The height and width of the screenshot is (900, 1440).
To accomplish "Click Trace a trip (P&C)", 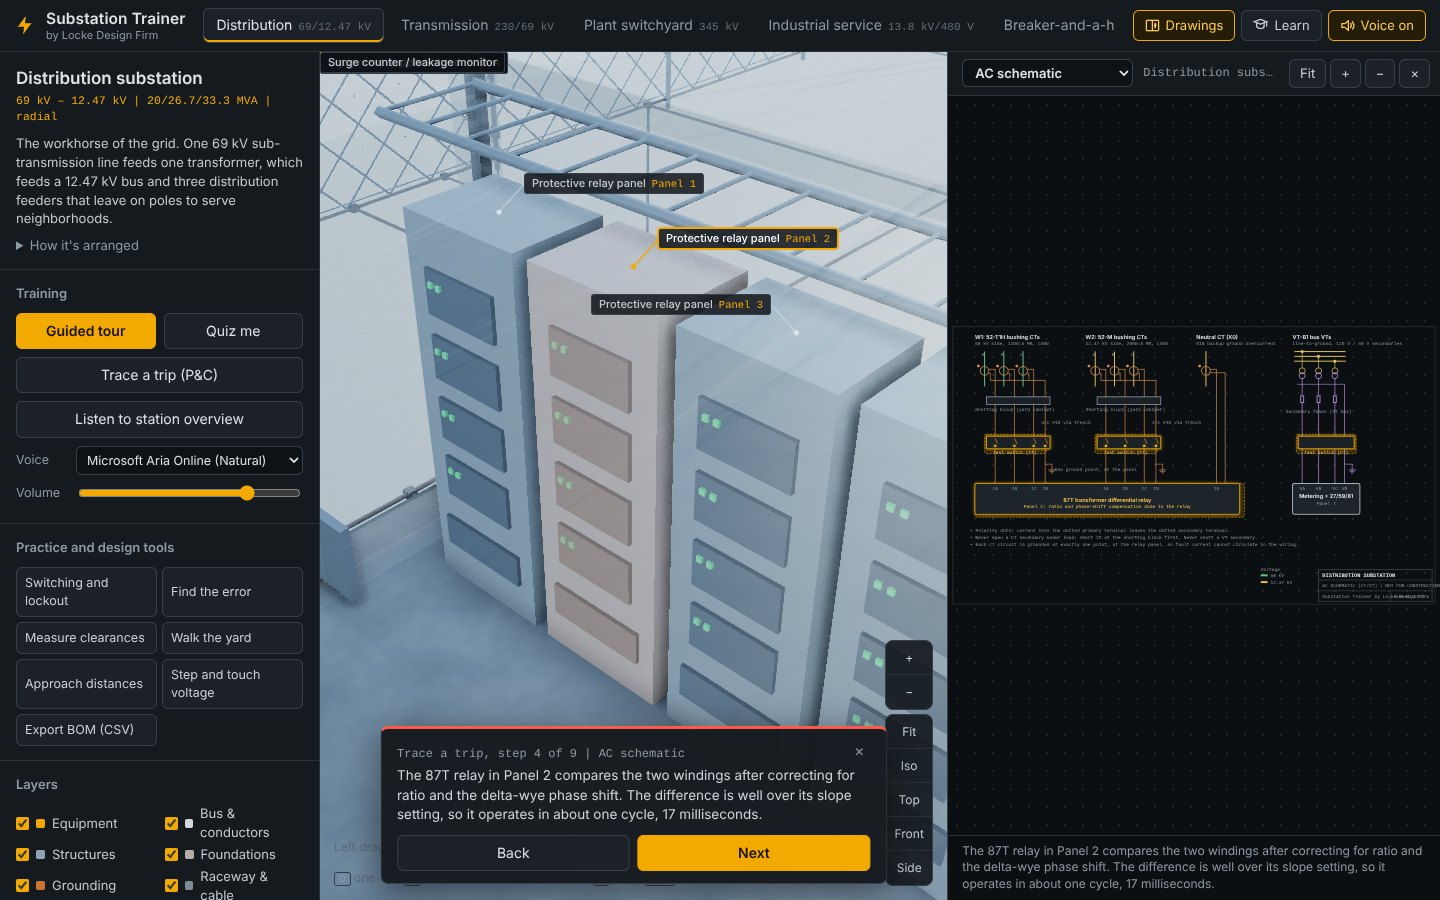I will pos(159,375).
